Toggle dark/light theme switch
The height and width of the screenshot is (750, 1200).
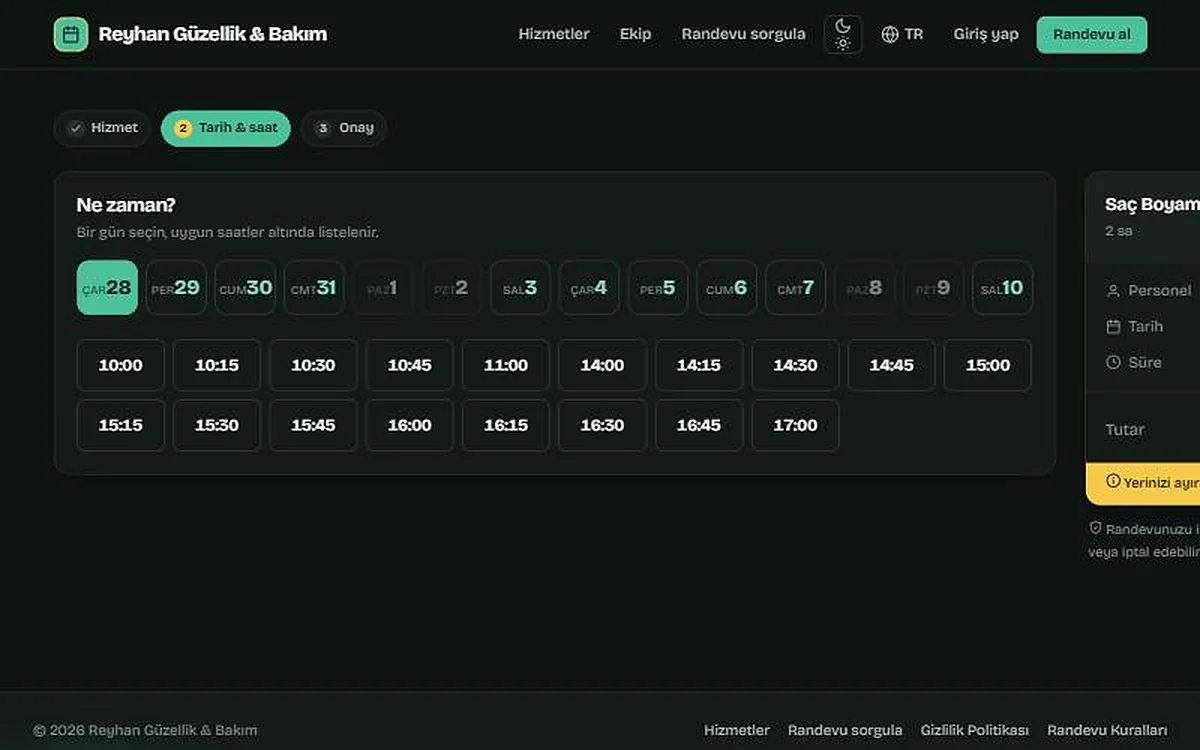[x=843, y=34]
